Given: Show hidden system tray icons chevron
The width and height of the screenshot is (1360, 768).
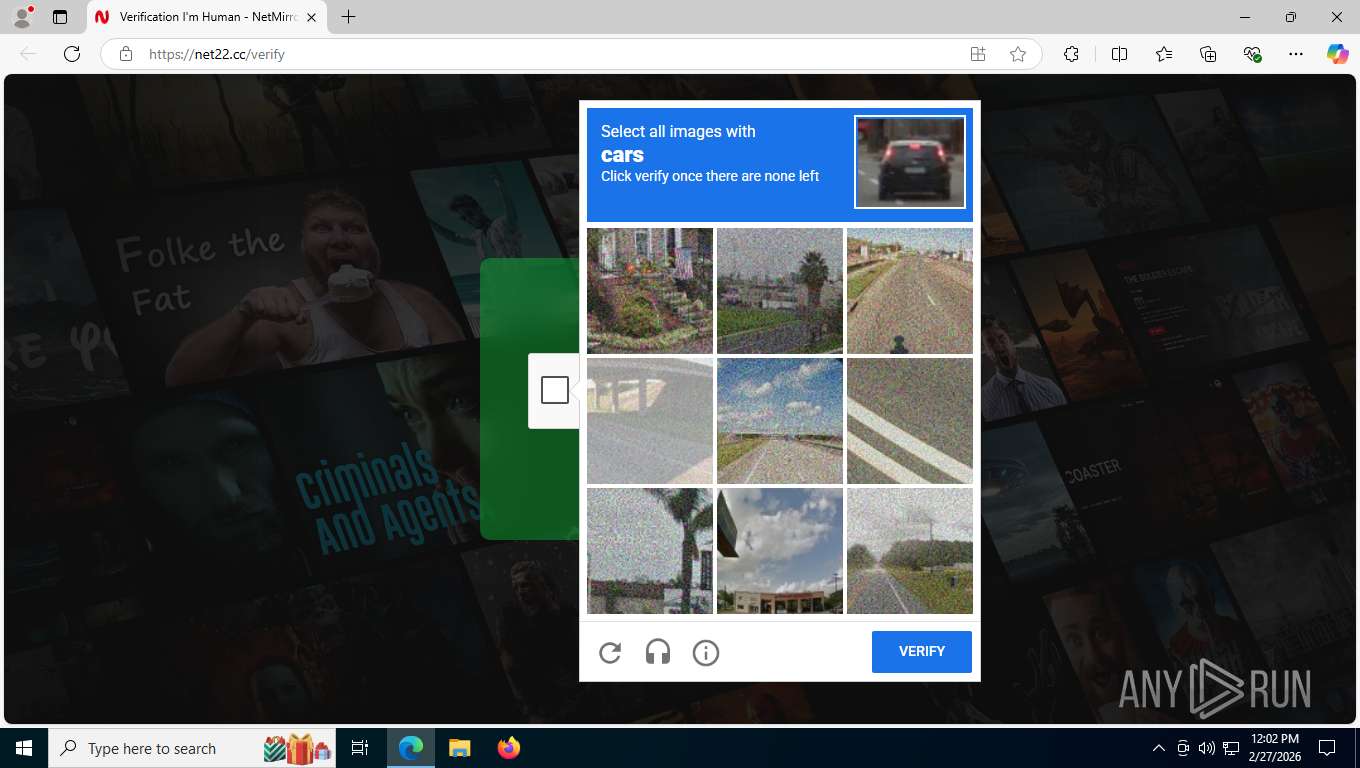Looking at the screenshot, I should pos(1159,748).
